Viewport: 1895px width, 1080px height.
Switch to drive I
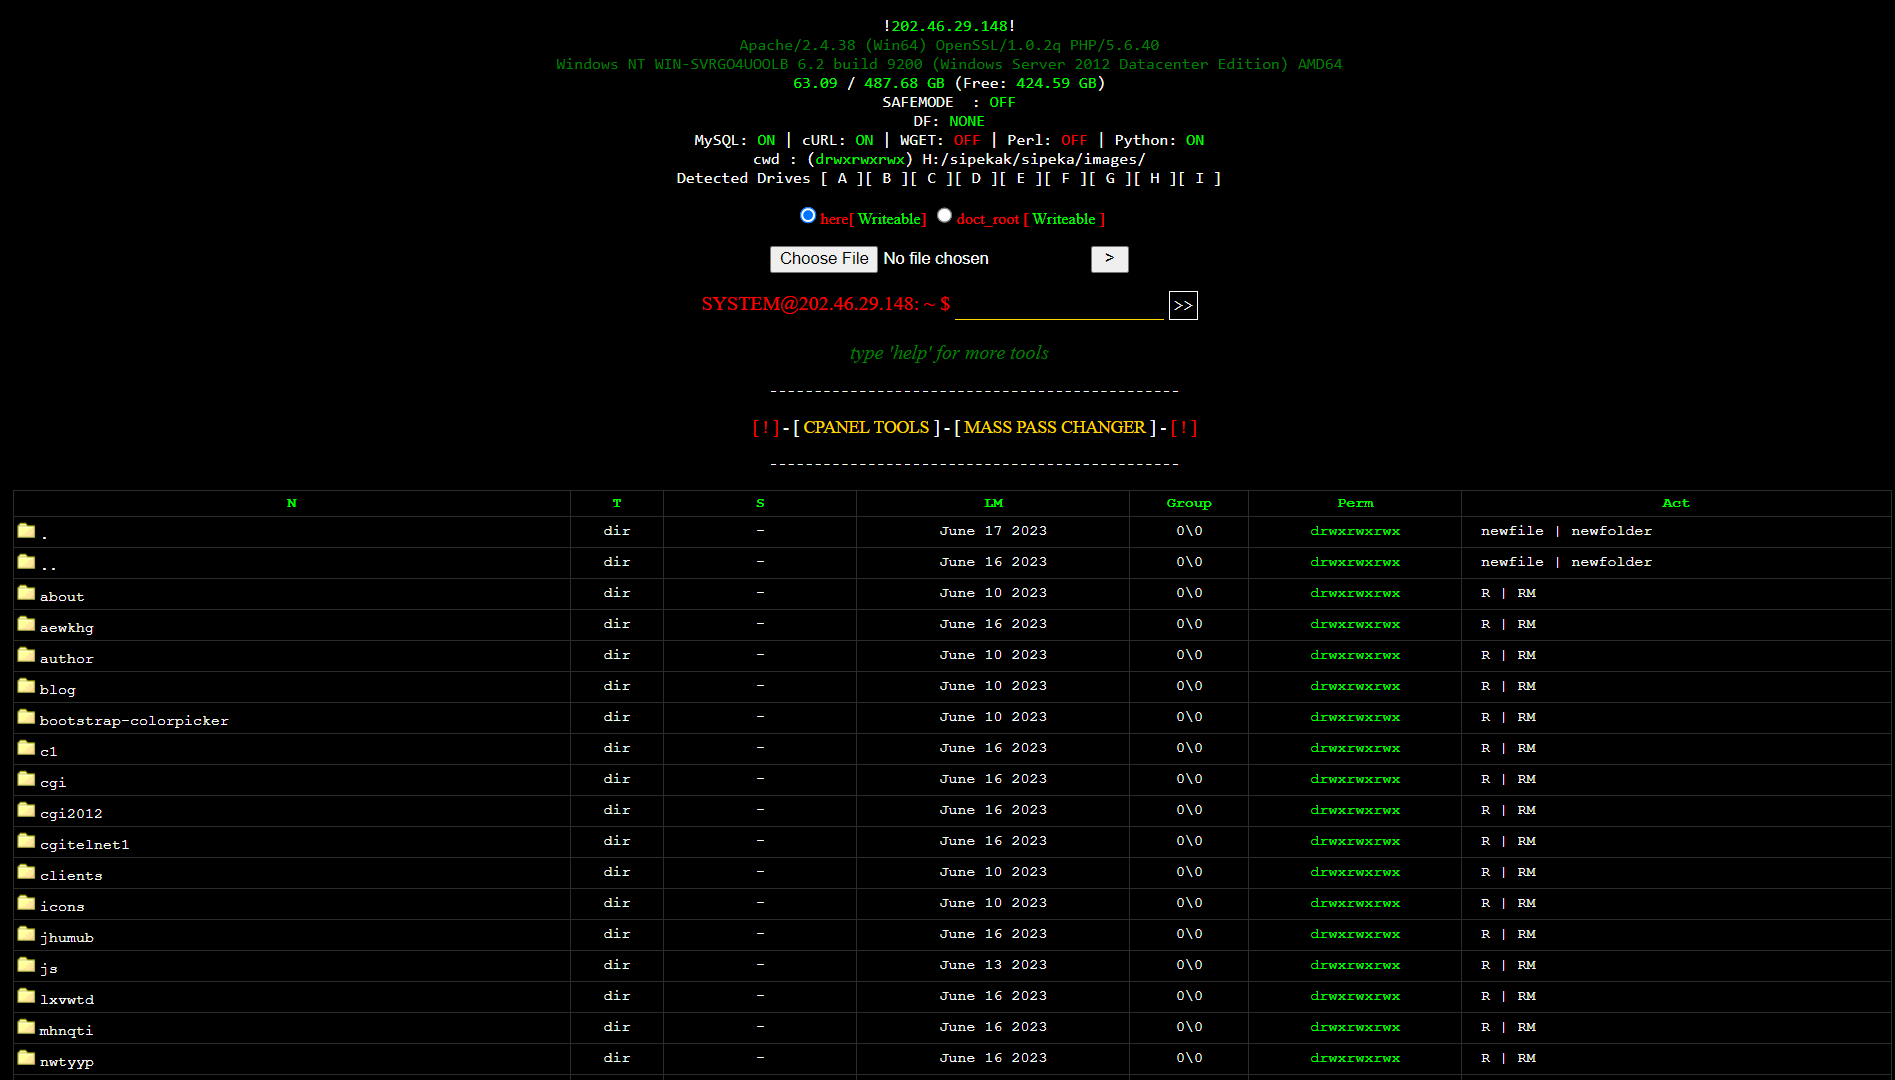(x=1200, y=178)
